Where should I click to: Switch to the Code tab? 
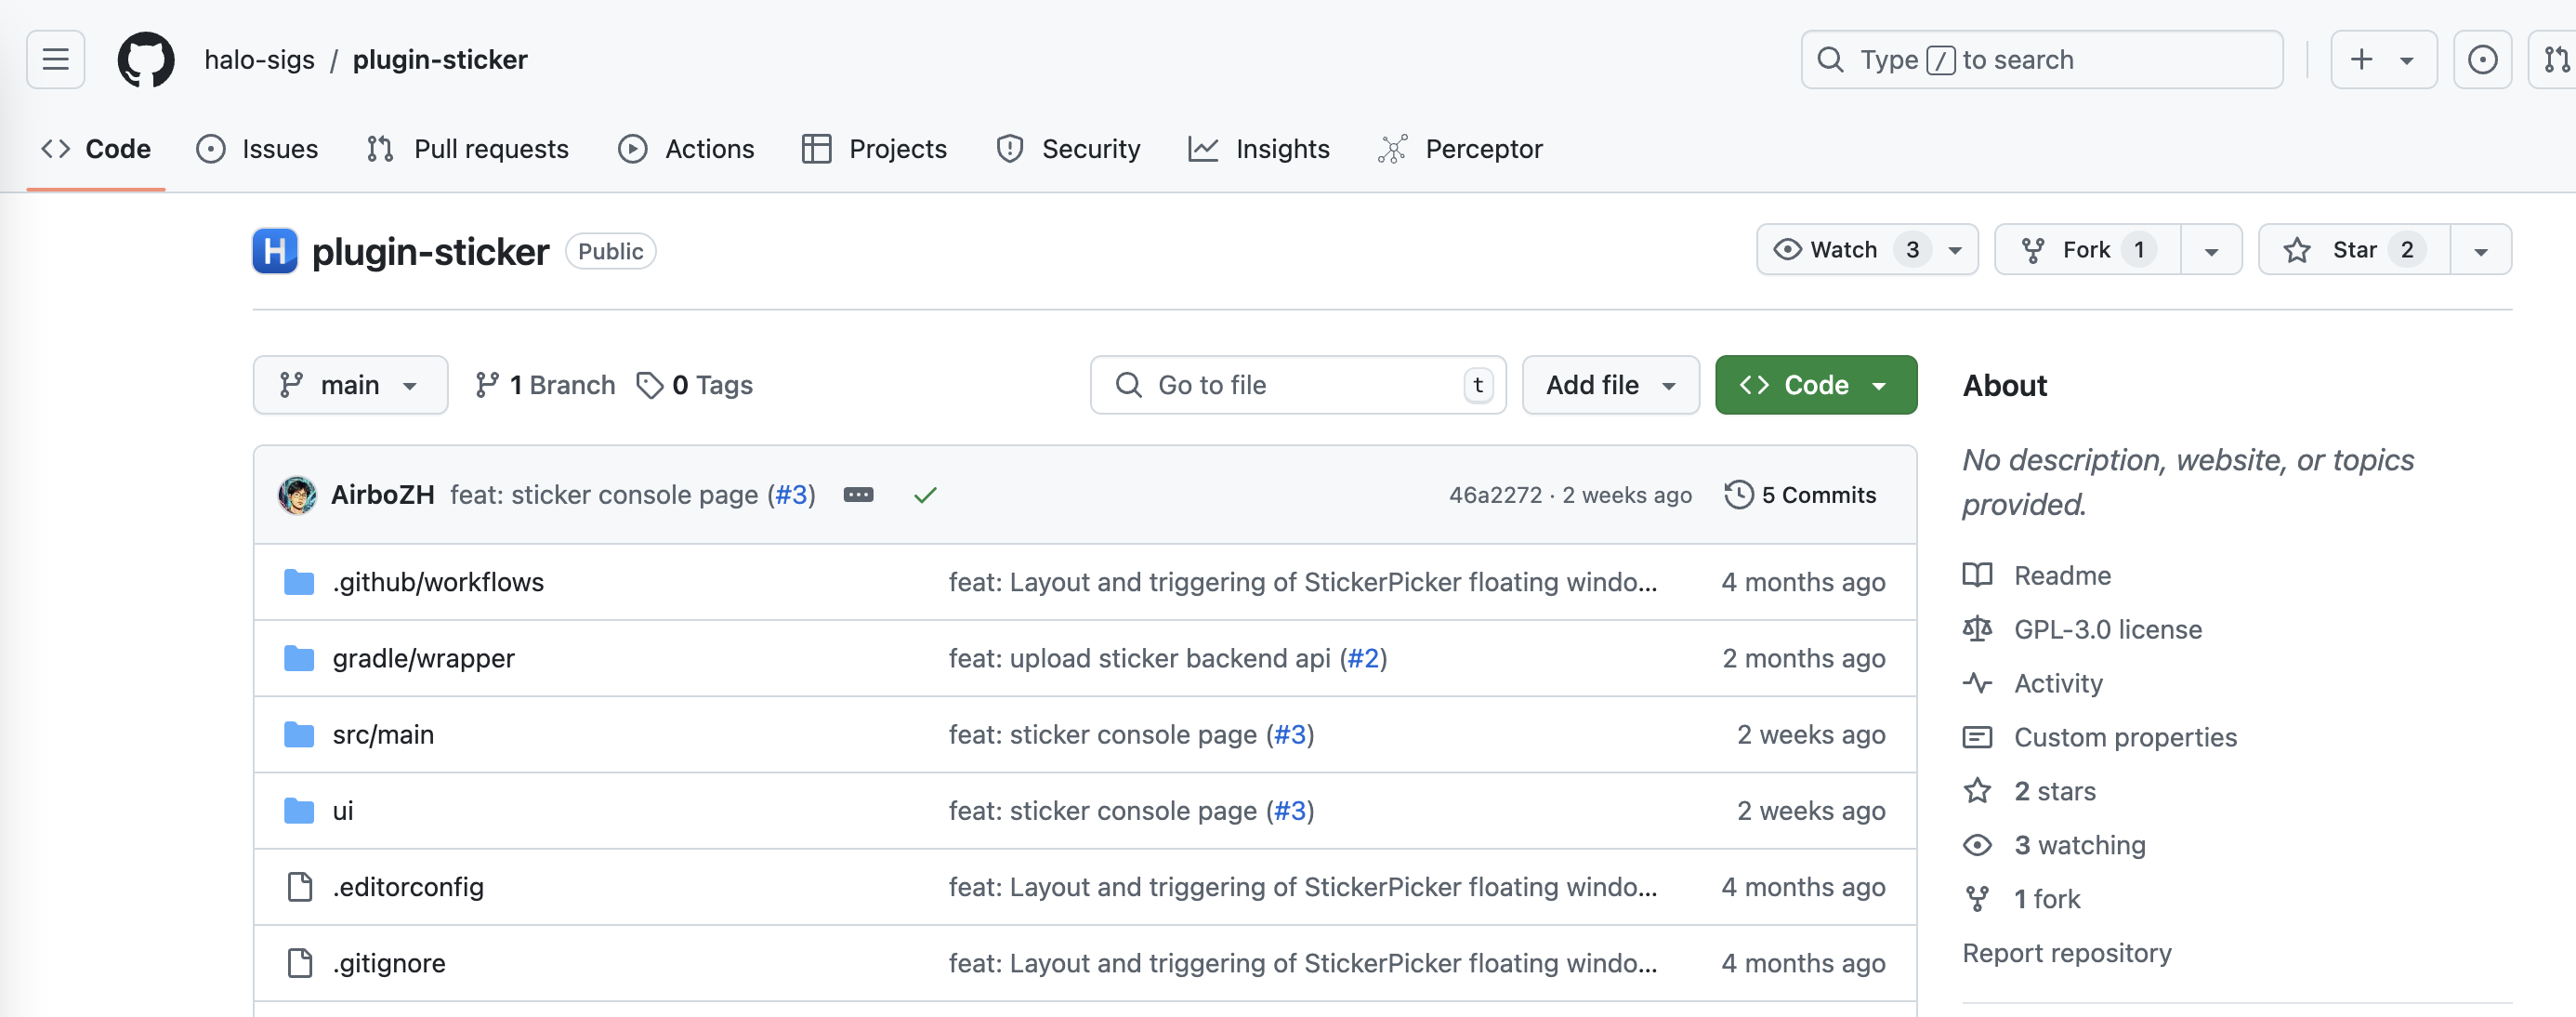96,149
